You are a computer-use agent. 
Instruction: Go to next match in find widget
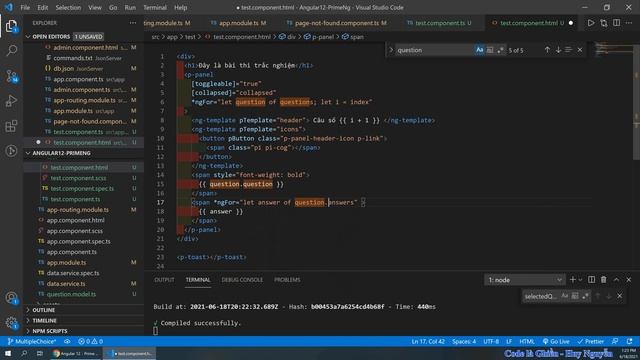pyautogui.click(x=558, y=50)
